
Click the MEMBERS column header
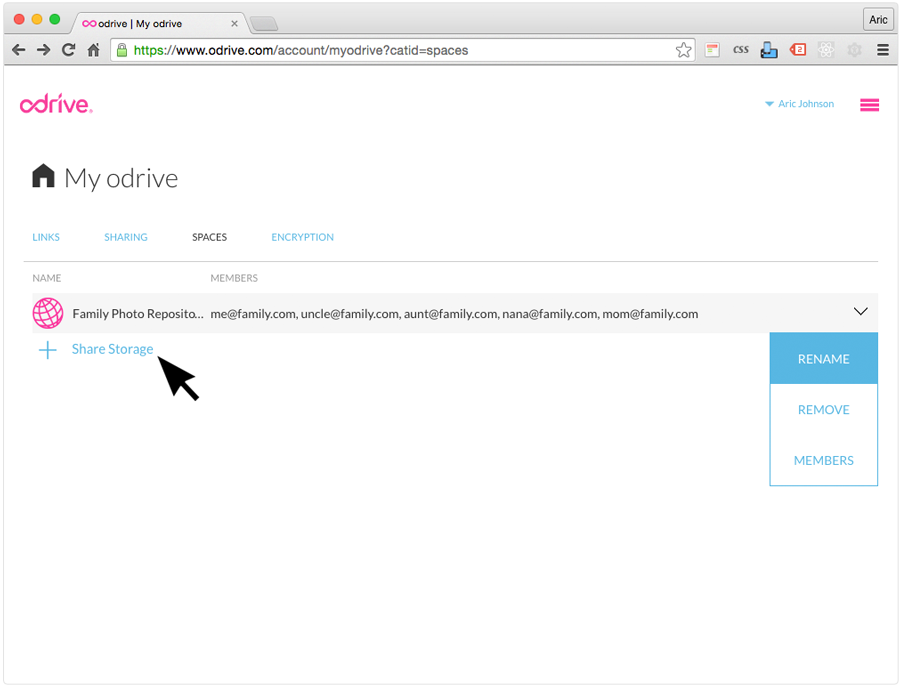tap(234, 278)
